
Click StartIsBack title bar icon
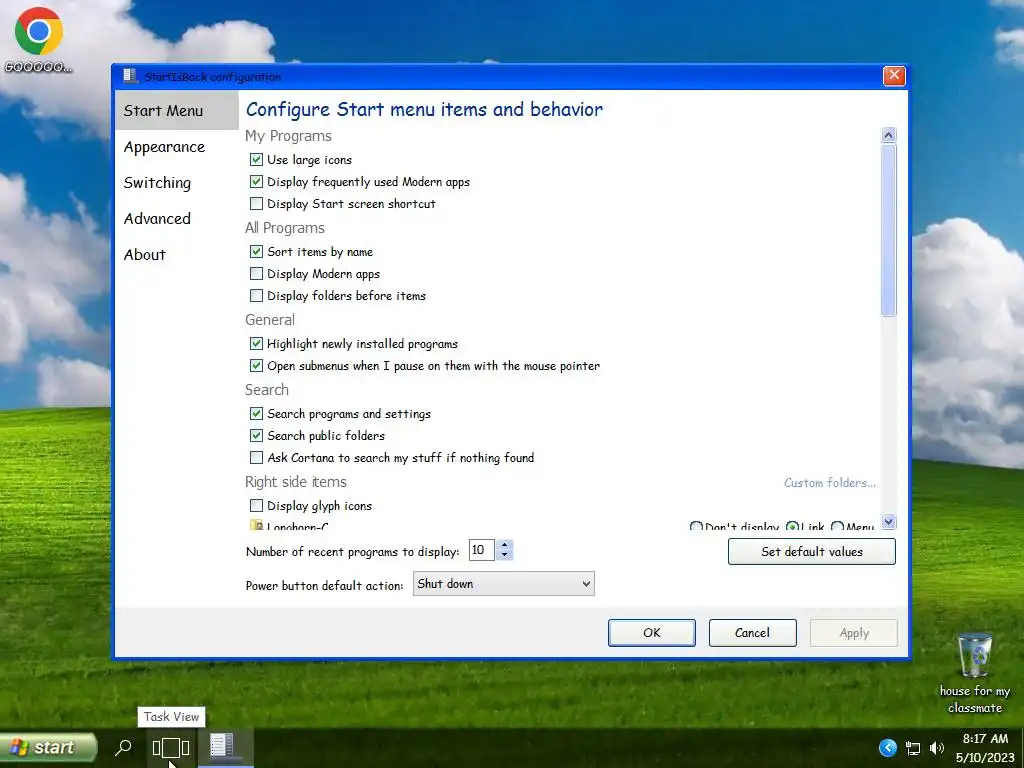[129, 76]
